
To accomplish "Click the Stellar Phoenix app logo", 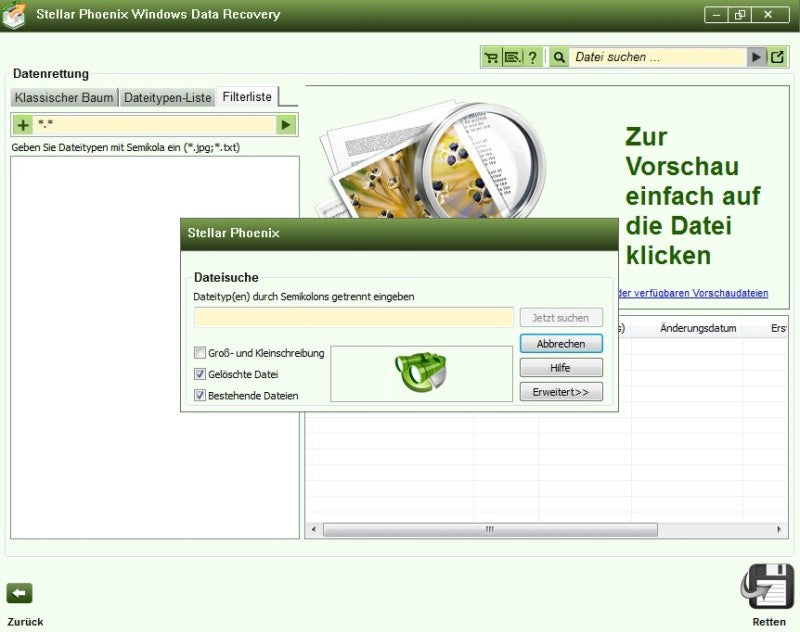I will click(14, 15).
